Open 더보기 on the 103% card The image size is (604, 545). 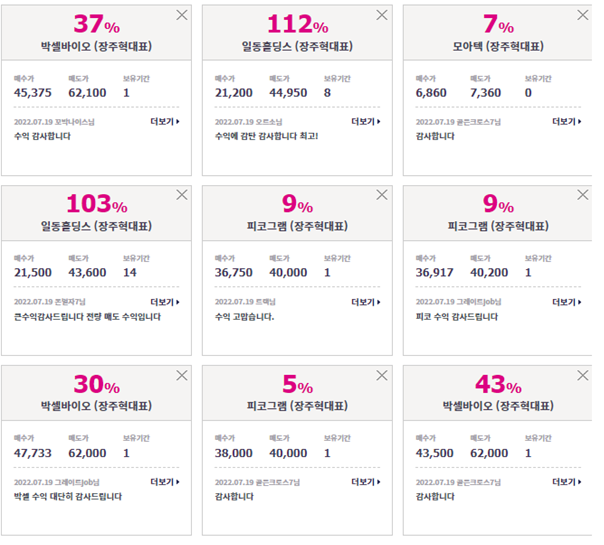pyautogui.click(x=165, y=302)
